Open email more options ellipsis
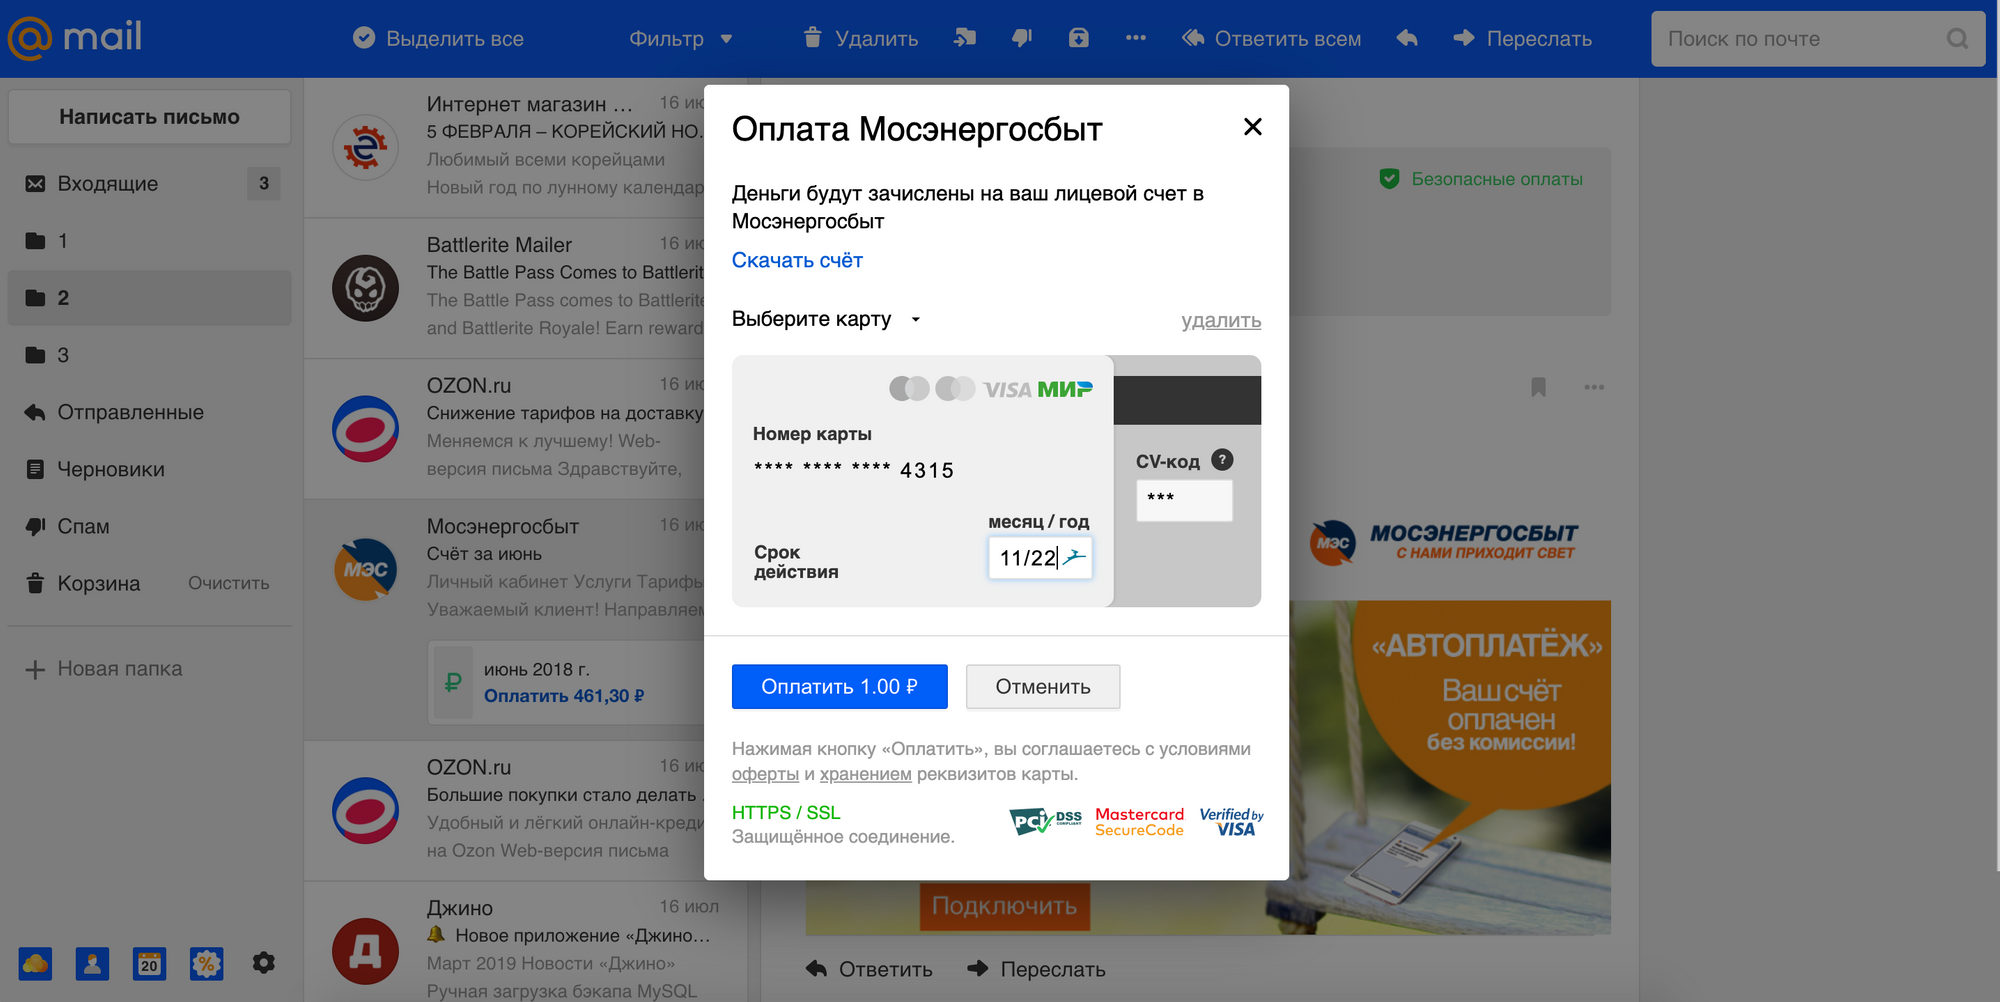Viewport: 2000px width, 1002px height. pos(1594,387)
